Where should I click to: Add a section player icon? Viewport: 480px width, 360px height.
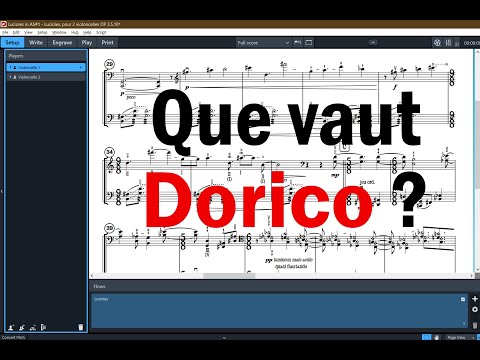click(x=22, y=327)
